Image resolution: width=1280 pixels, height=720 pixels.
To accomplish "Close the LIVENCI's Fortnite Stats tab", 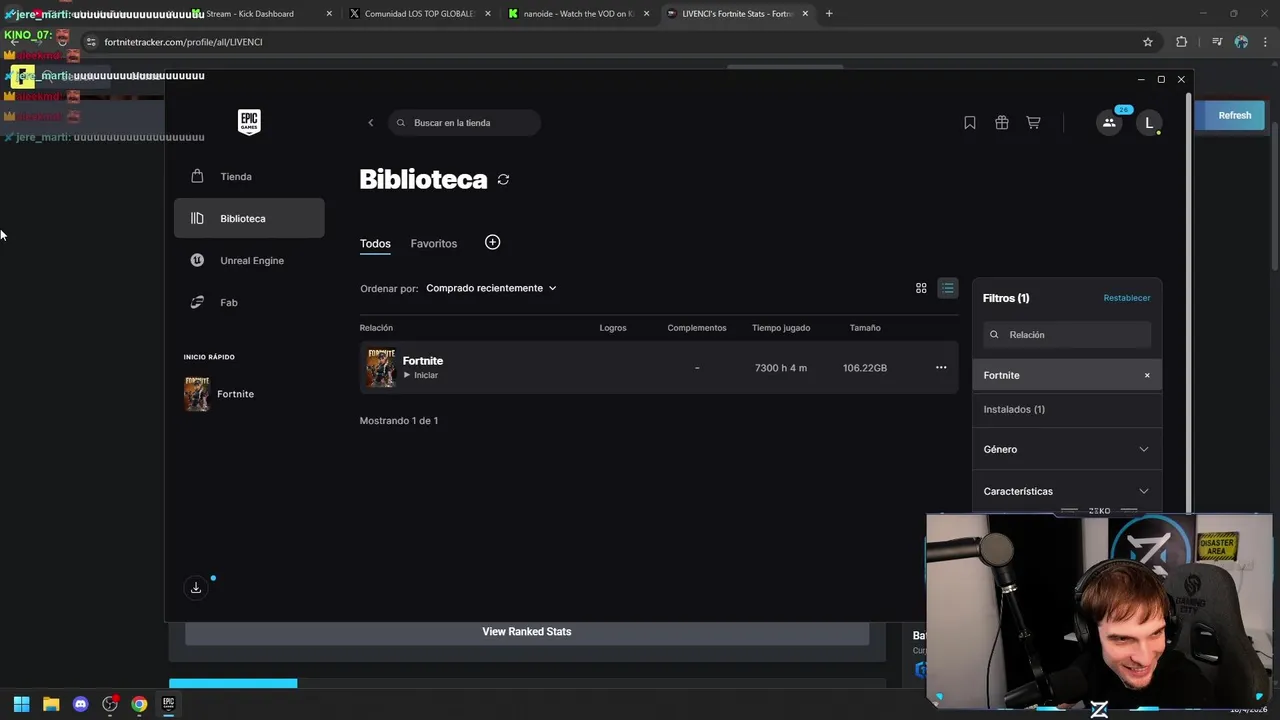I will tap(805, 14).
